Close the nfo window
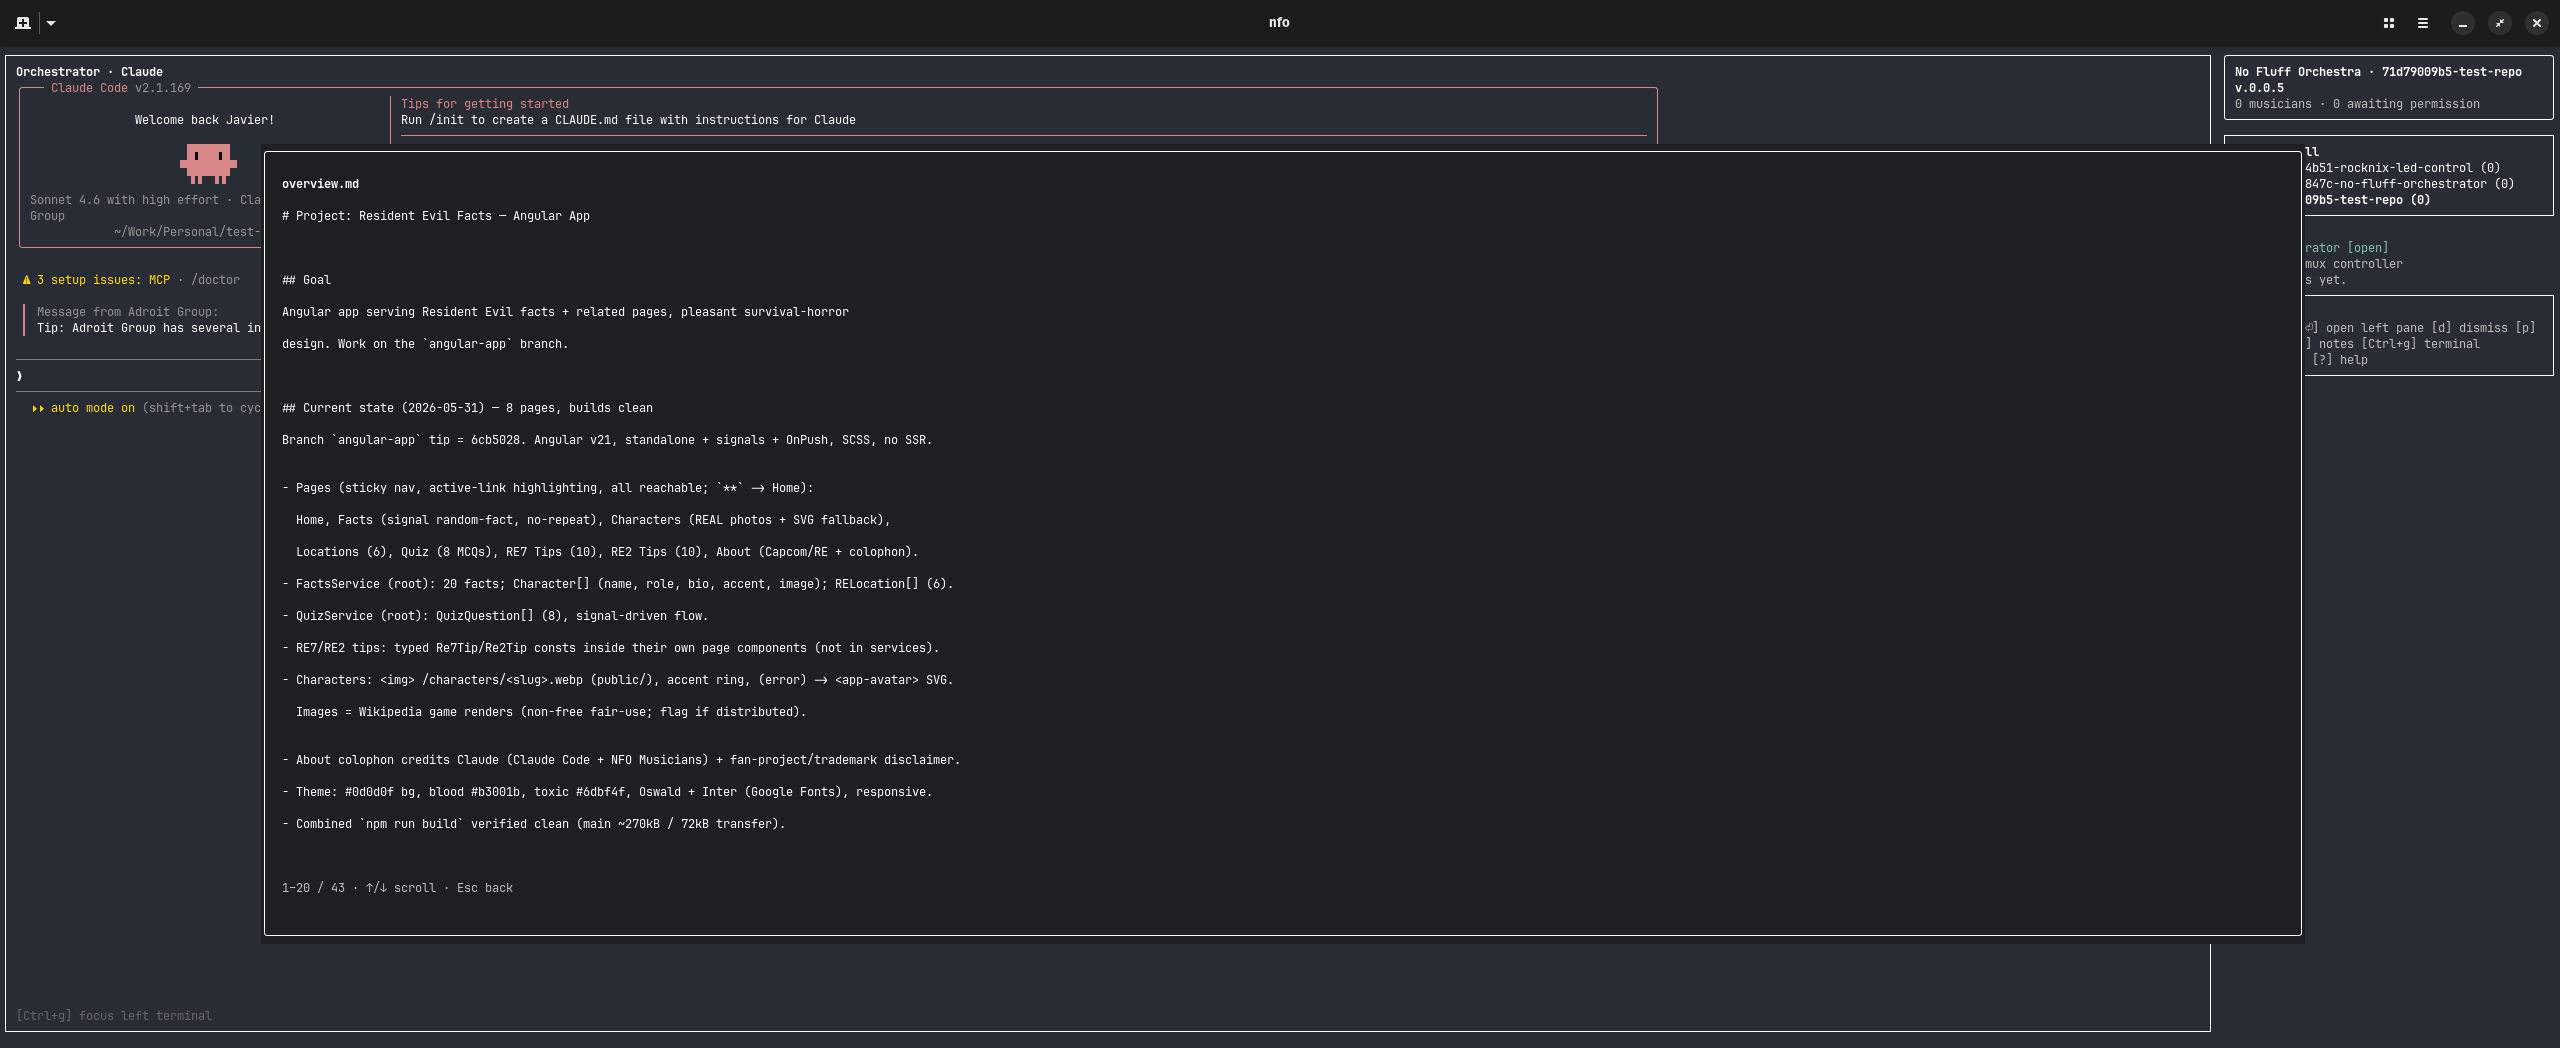This screenshot has width=2560, height=1048. [2536, 22]
